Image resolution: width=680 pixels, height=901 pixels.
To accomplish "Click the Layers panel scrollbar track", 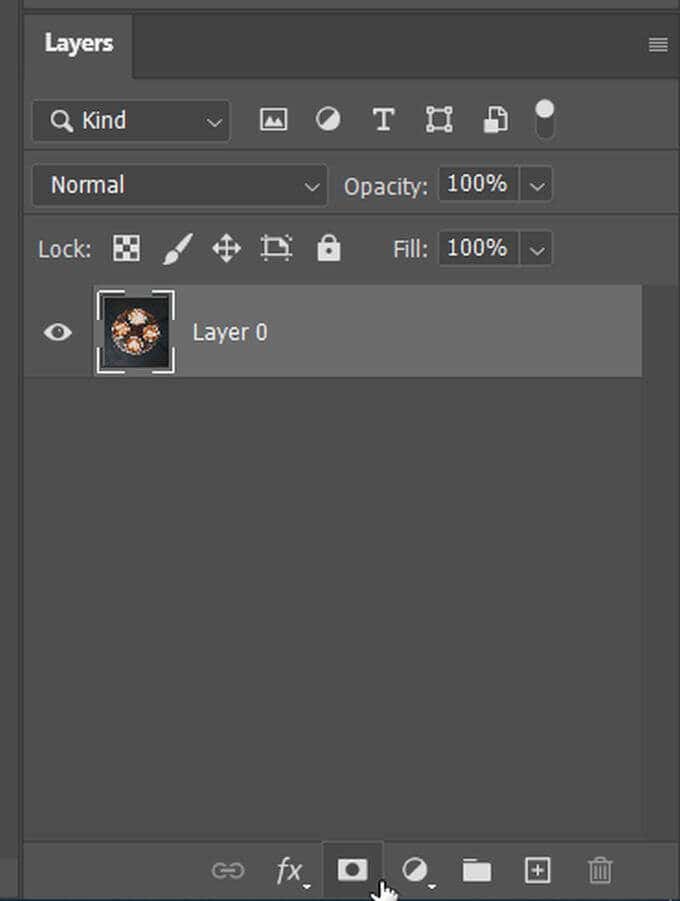I will pos(660,563).
